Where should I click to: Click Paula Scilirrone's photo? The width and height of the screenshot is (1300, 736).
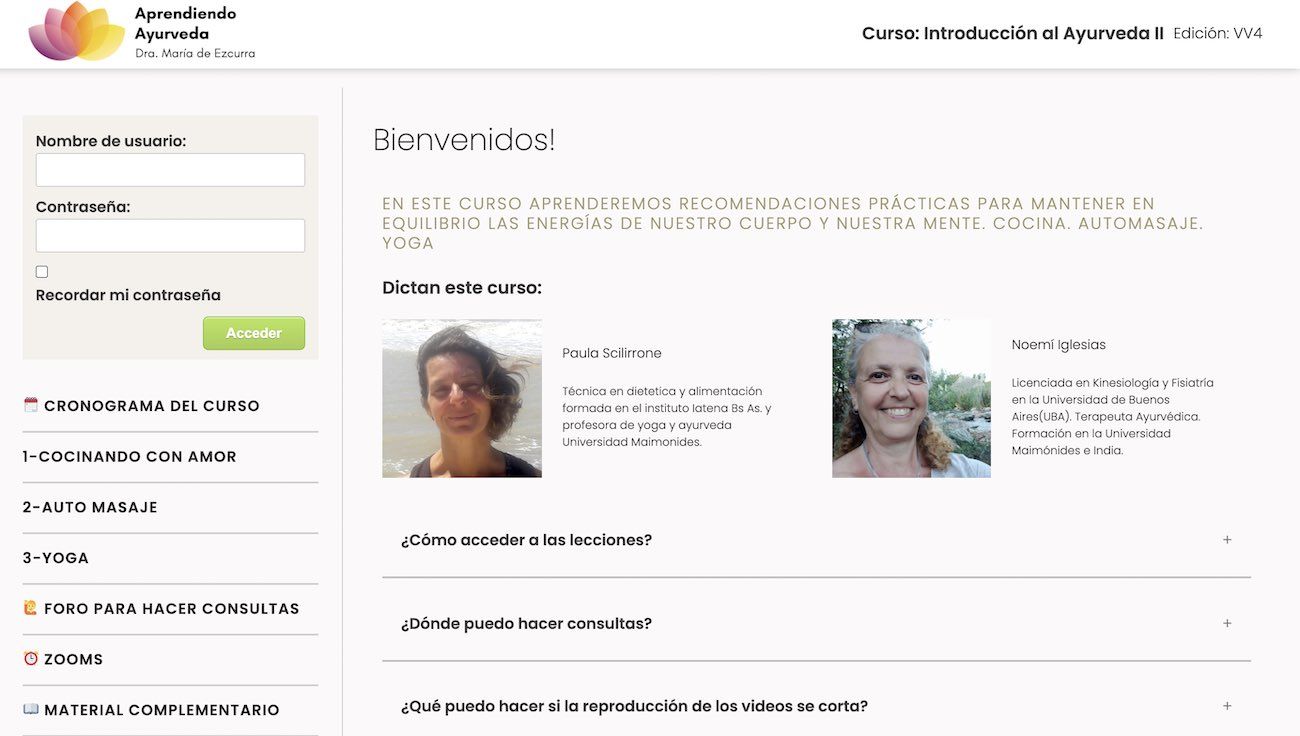point(462,398)
